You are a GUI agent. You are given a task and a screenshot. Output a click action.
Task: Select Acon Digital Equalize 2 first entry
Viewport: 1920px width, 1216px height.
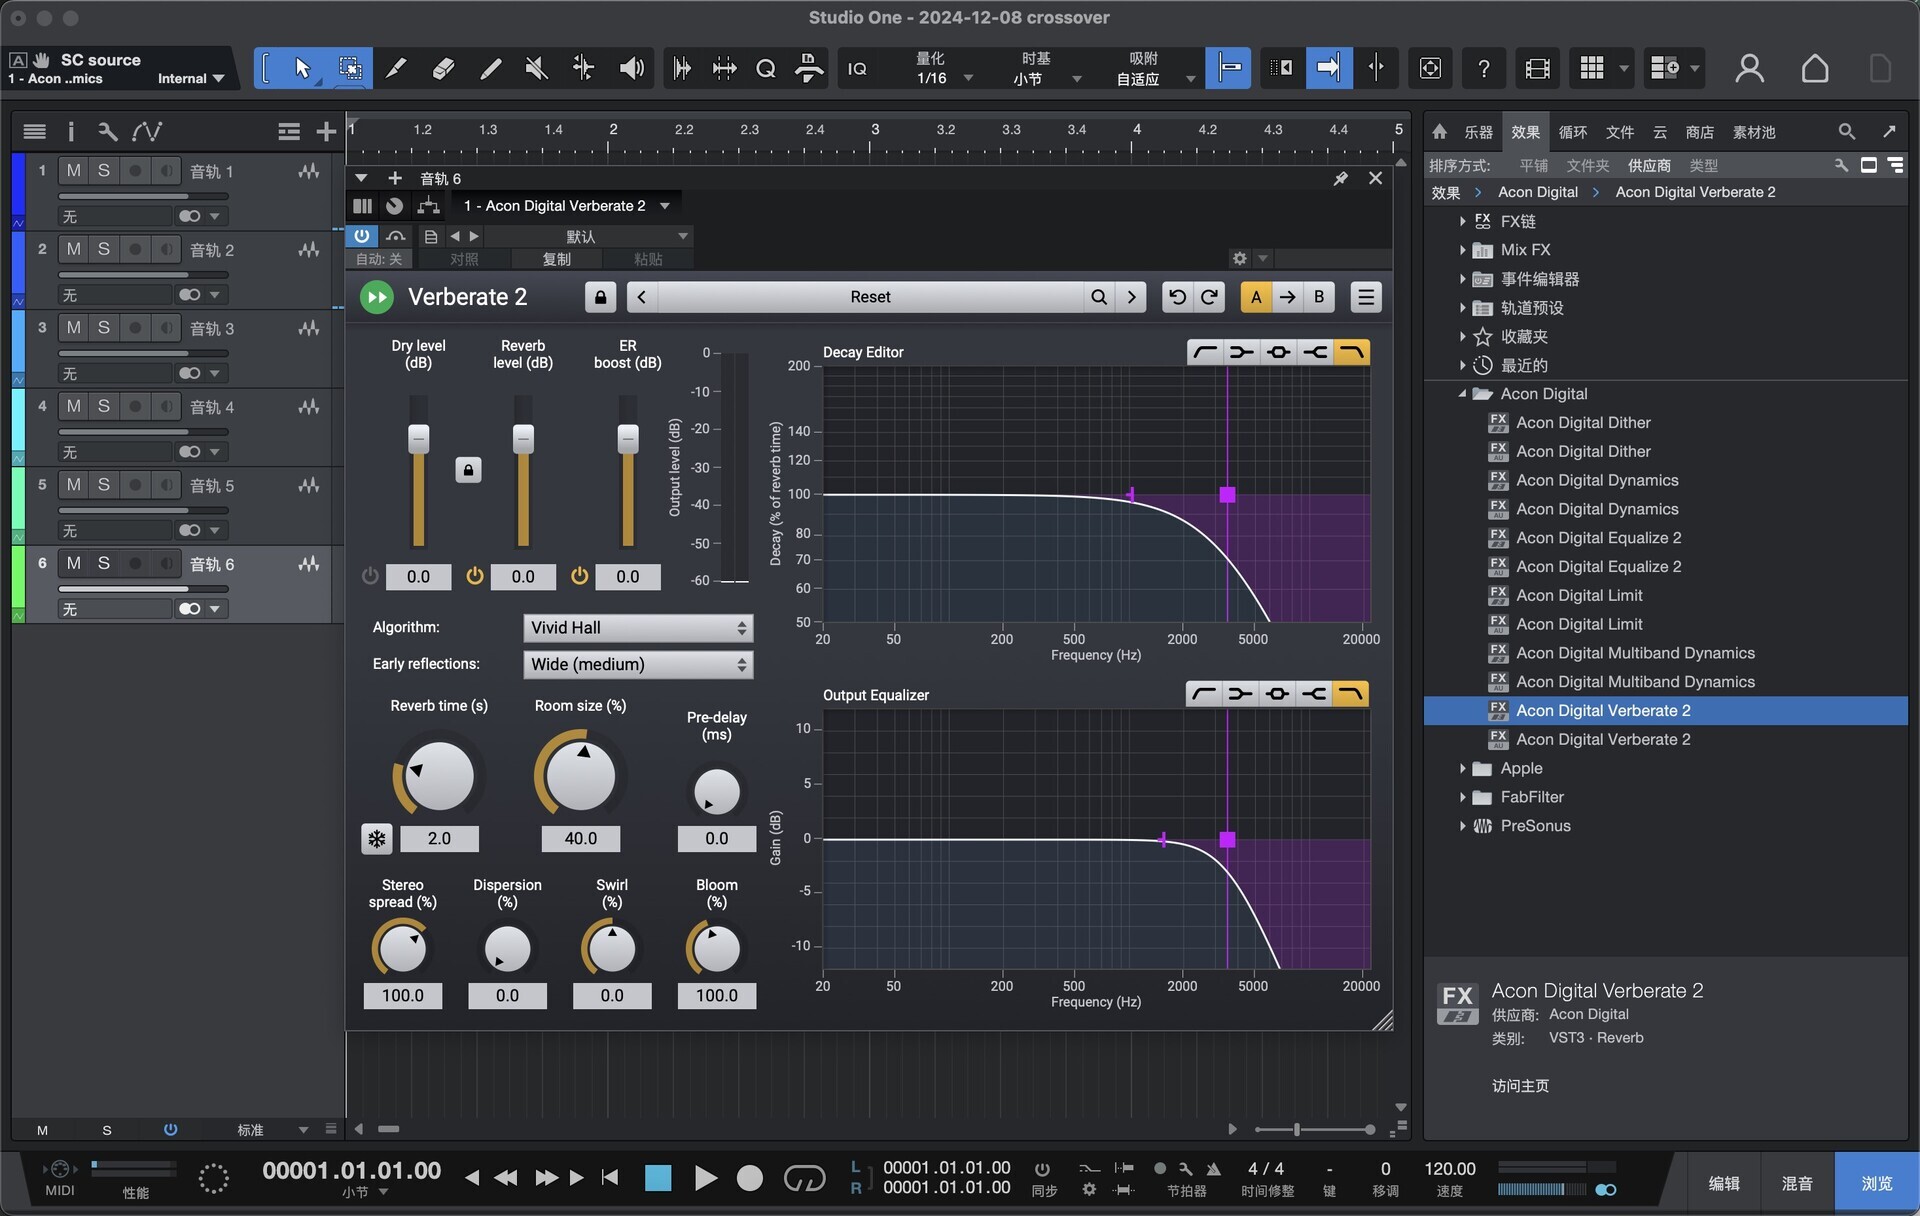tap(1598, 538)
